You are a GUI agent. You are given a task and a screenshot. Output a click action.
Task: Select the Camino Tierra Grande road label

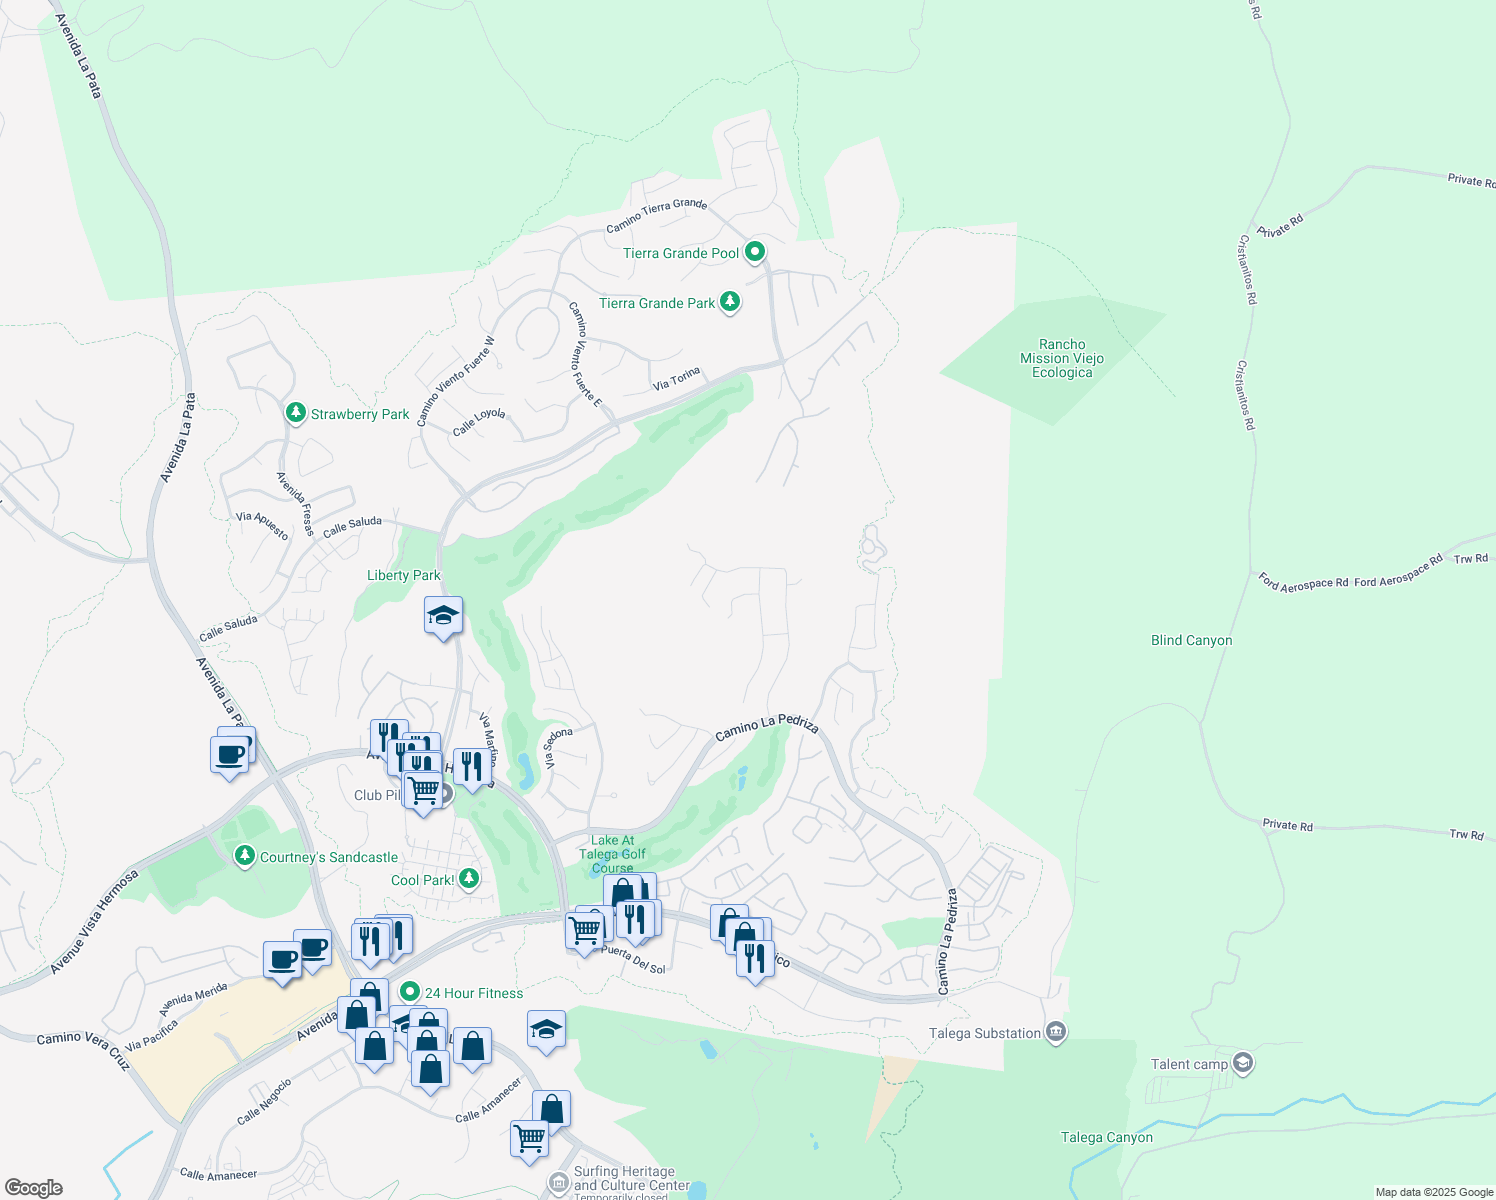coord(657,216)
